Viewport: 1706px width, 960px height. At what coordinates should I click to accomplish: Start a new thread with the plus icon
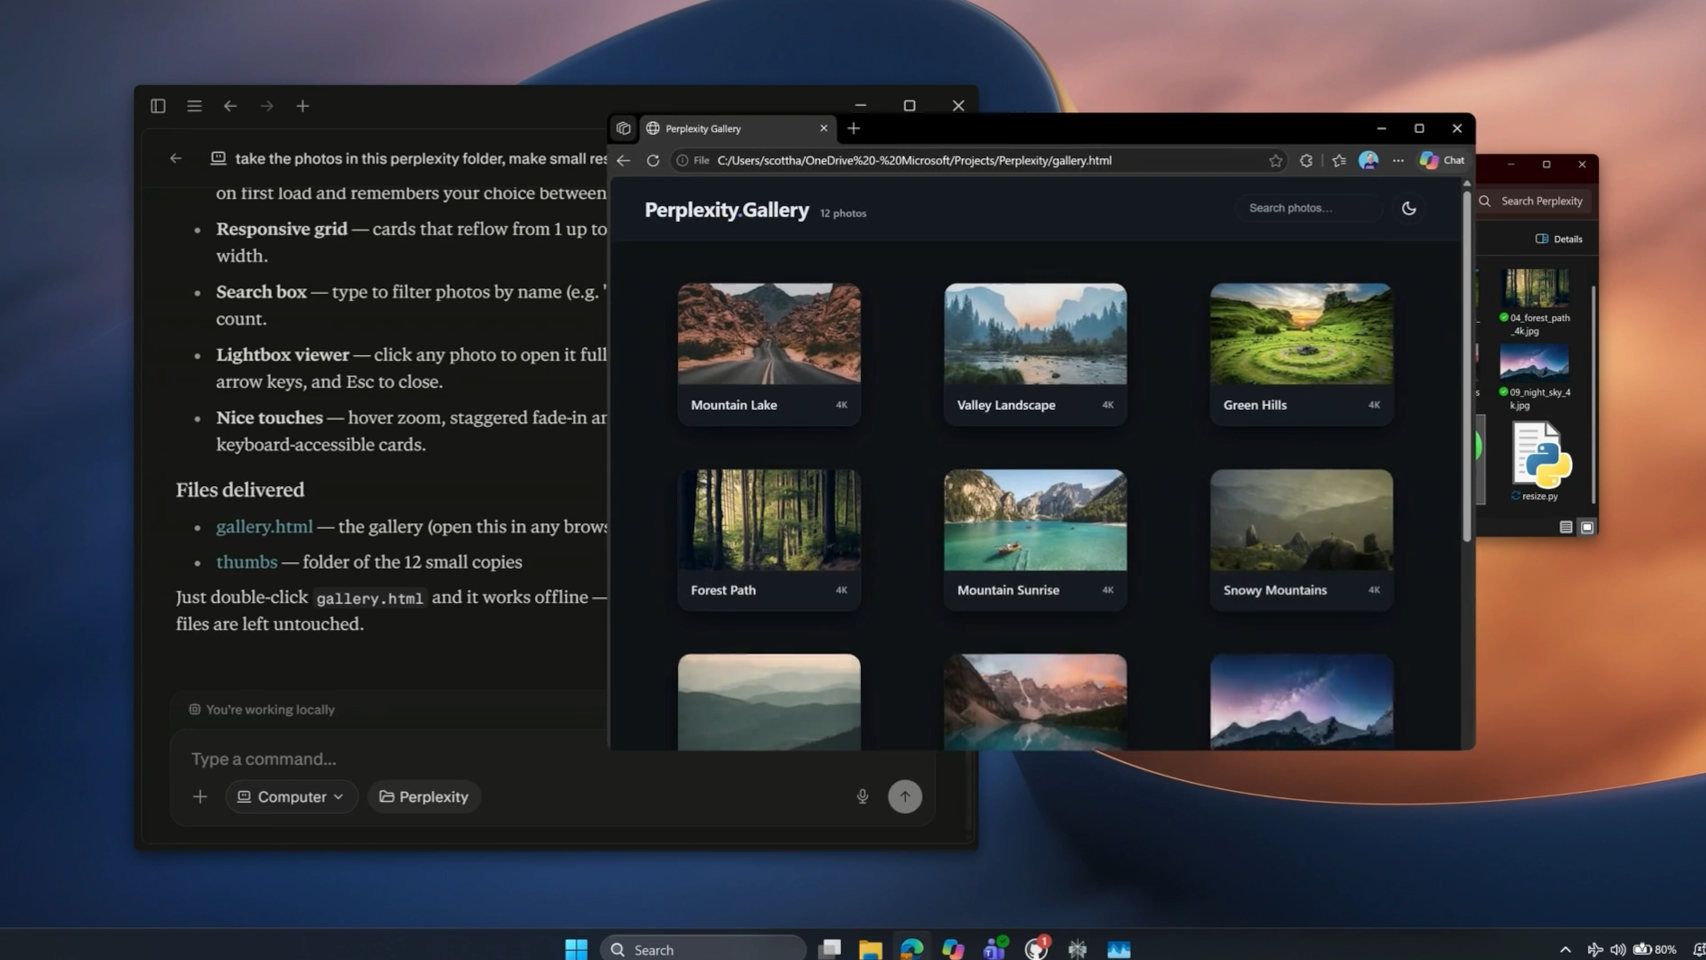[303, 106]
